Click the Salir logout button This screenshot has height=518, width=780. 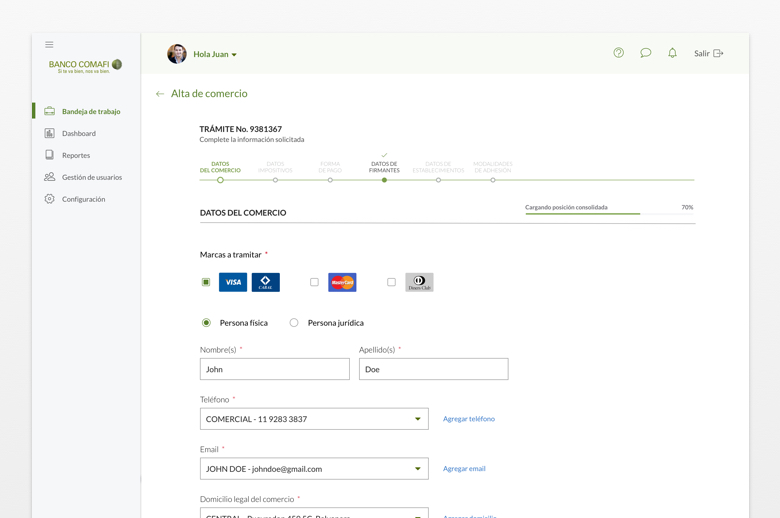pos(708,54)
